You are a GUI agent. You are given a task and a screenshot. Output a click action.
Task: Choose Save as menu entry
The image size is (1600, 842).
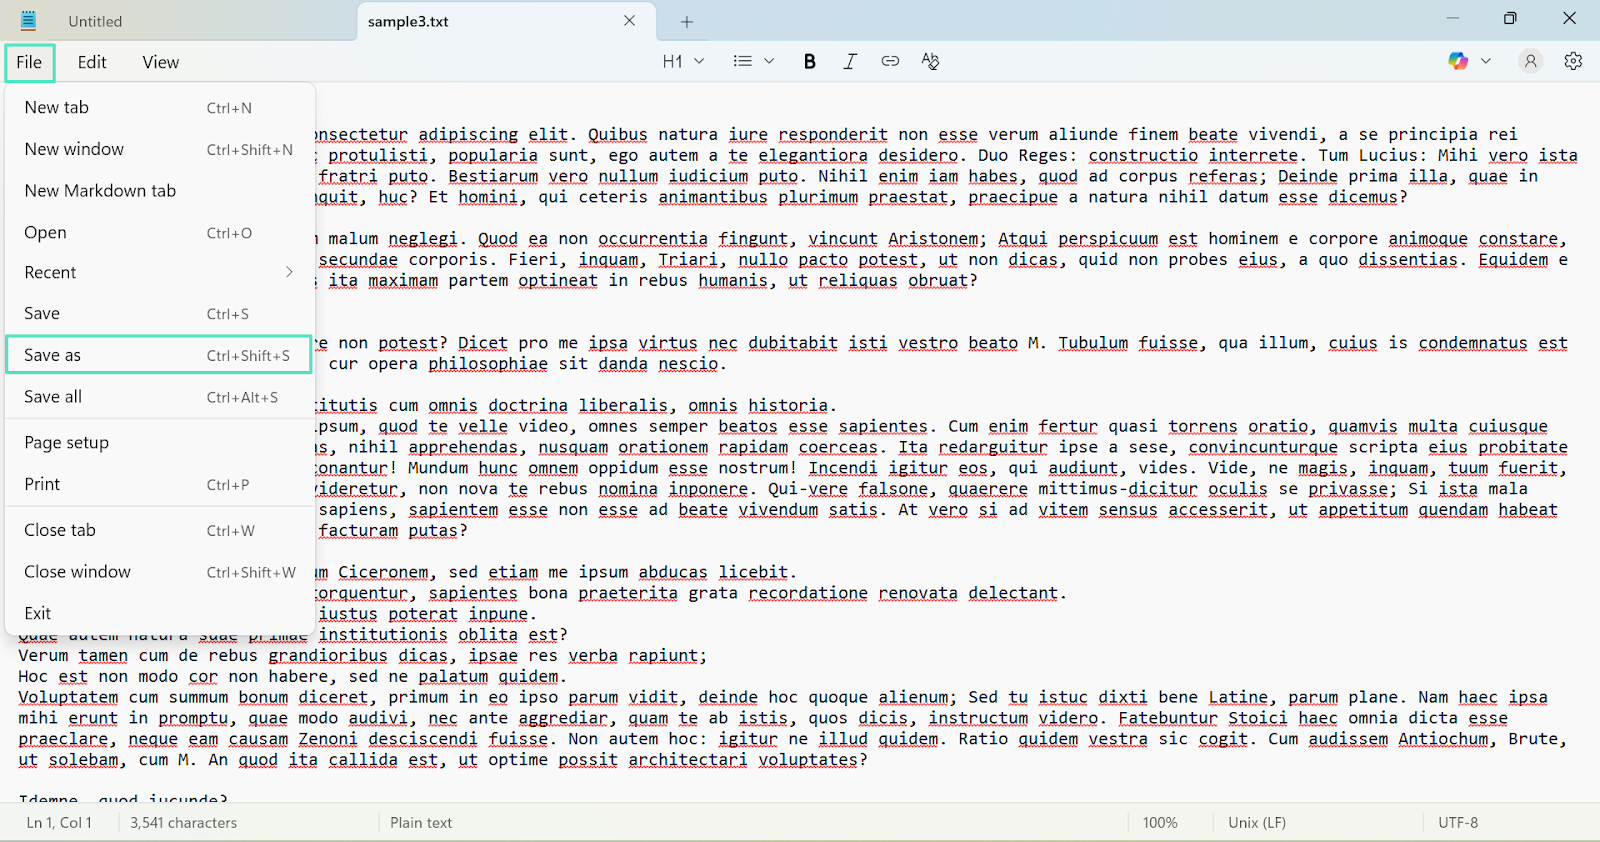click(x=159, y=355)
